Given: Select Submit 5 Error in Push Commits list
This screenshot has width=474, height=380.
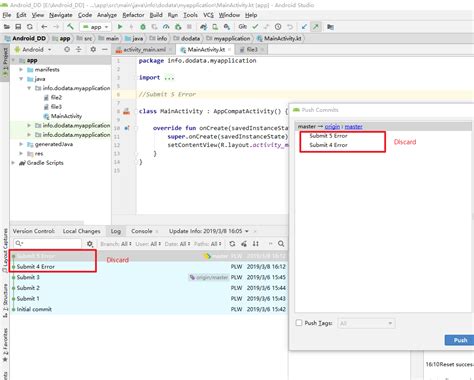Looking at the screenshot, I should point(328,136).
